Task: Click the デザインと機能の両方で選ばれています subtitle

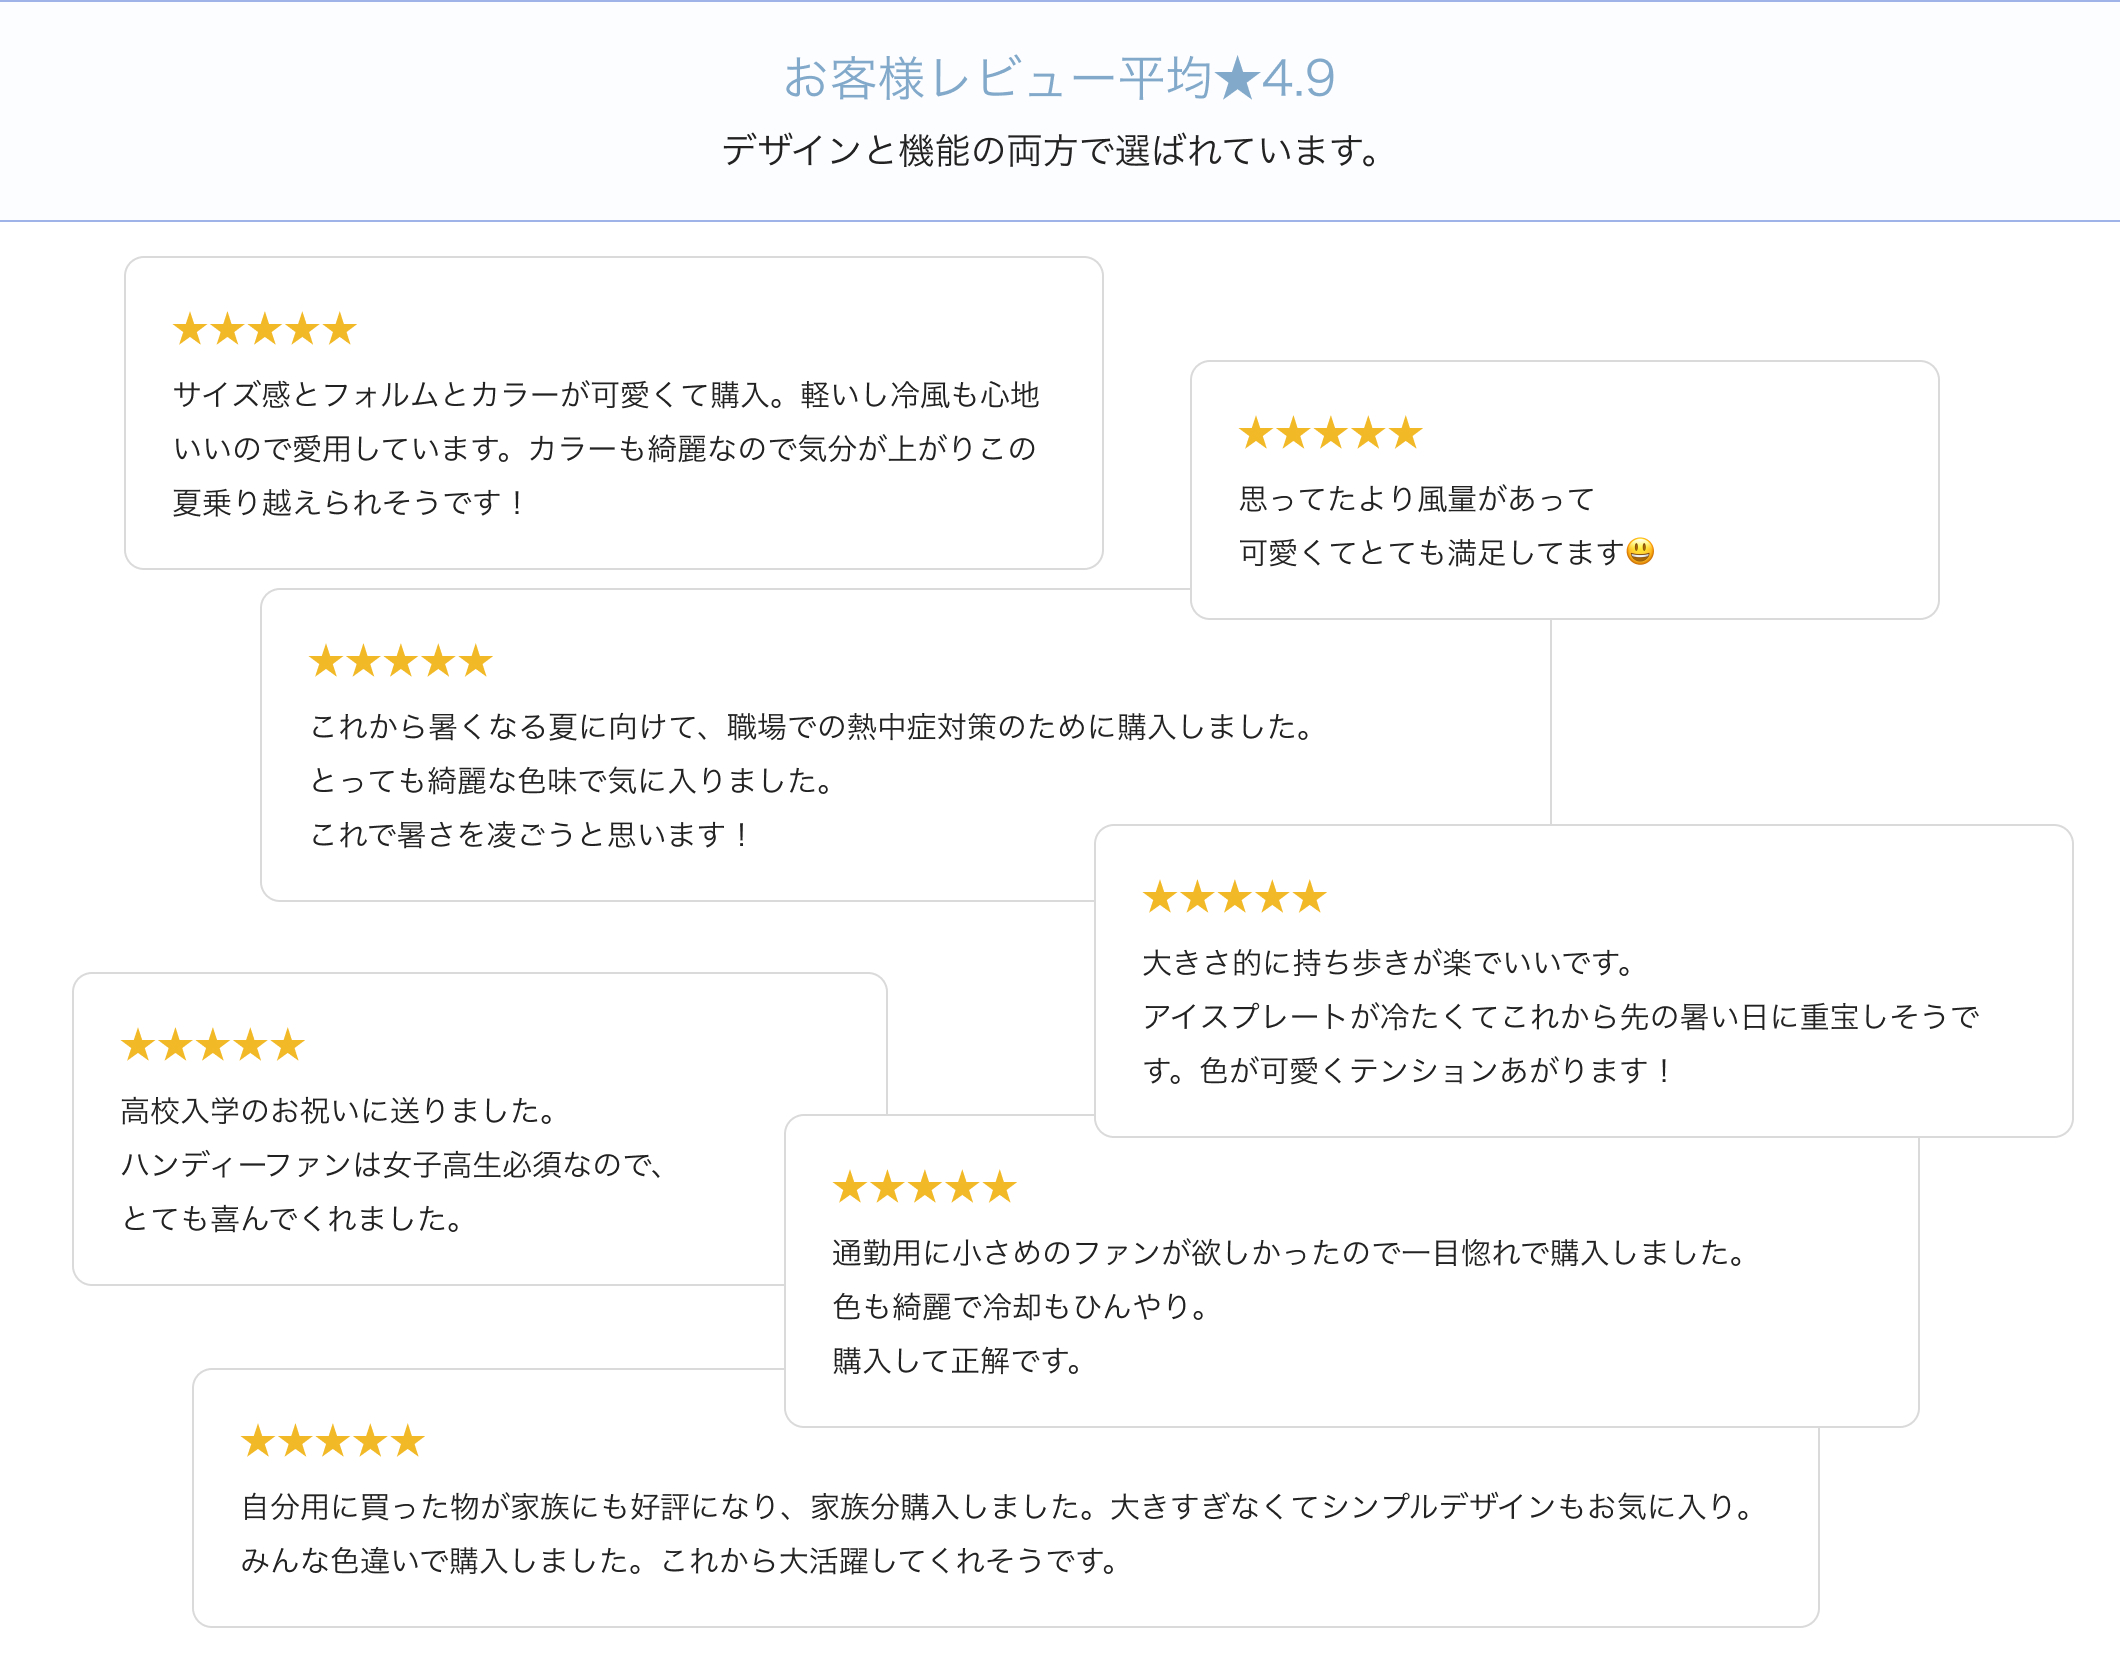Action: coord(1054,151)
